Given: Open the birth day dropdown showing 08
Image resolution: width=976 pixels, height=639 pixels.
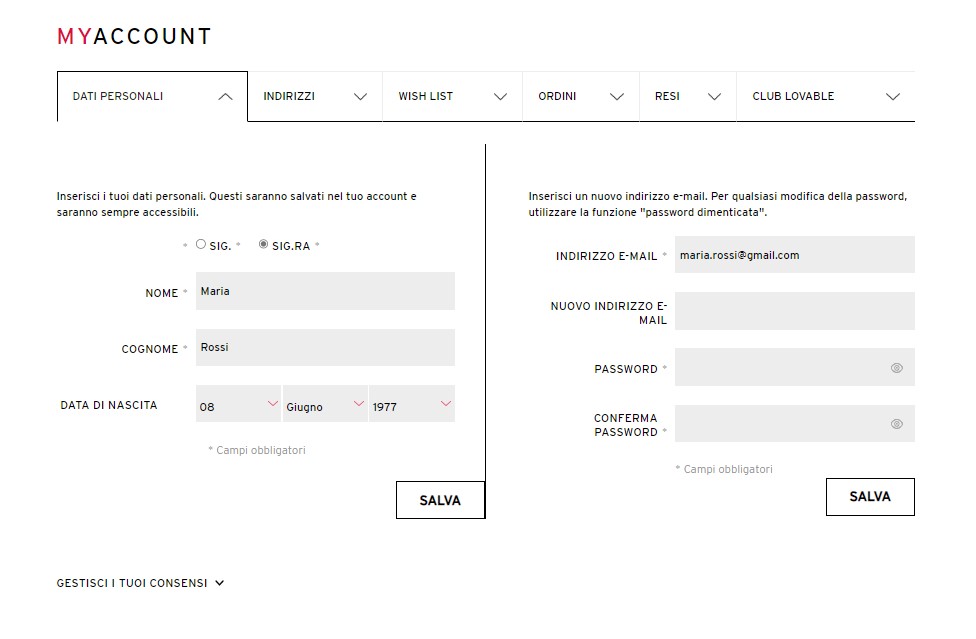Looking at the screenshot, I should pos(238,404).
